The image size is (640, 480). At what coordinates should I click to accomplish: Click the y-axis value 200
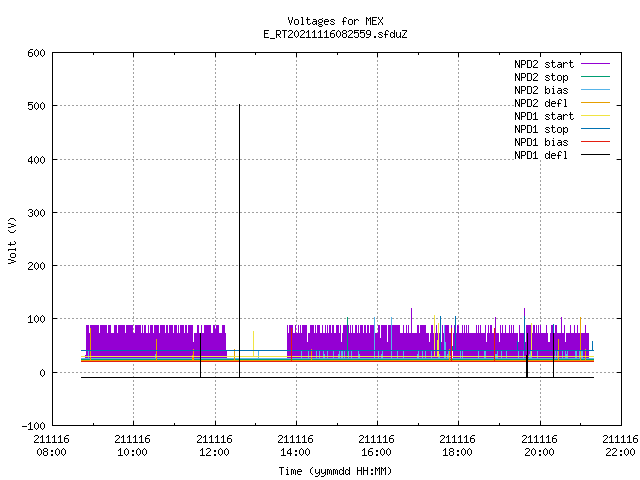(36, 266)
